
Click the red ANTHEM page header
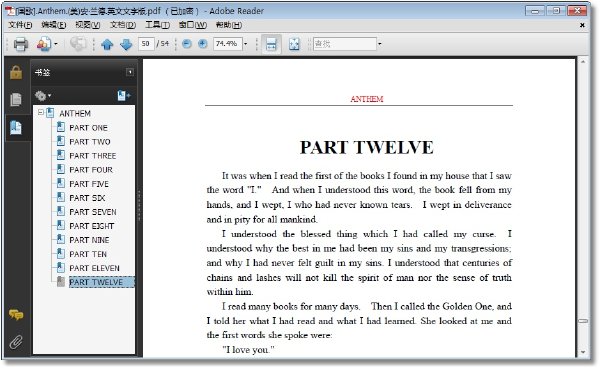[x=367, y=99]
